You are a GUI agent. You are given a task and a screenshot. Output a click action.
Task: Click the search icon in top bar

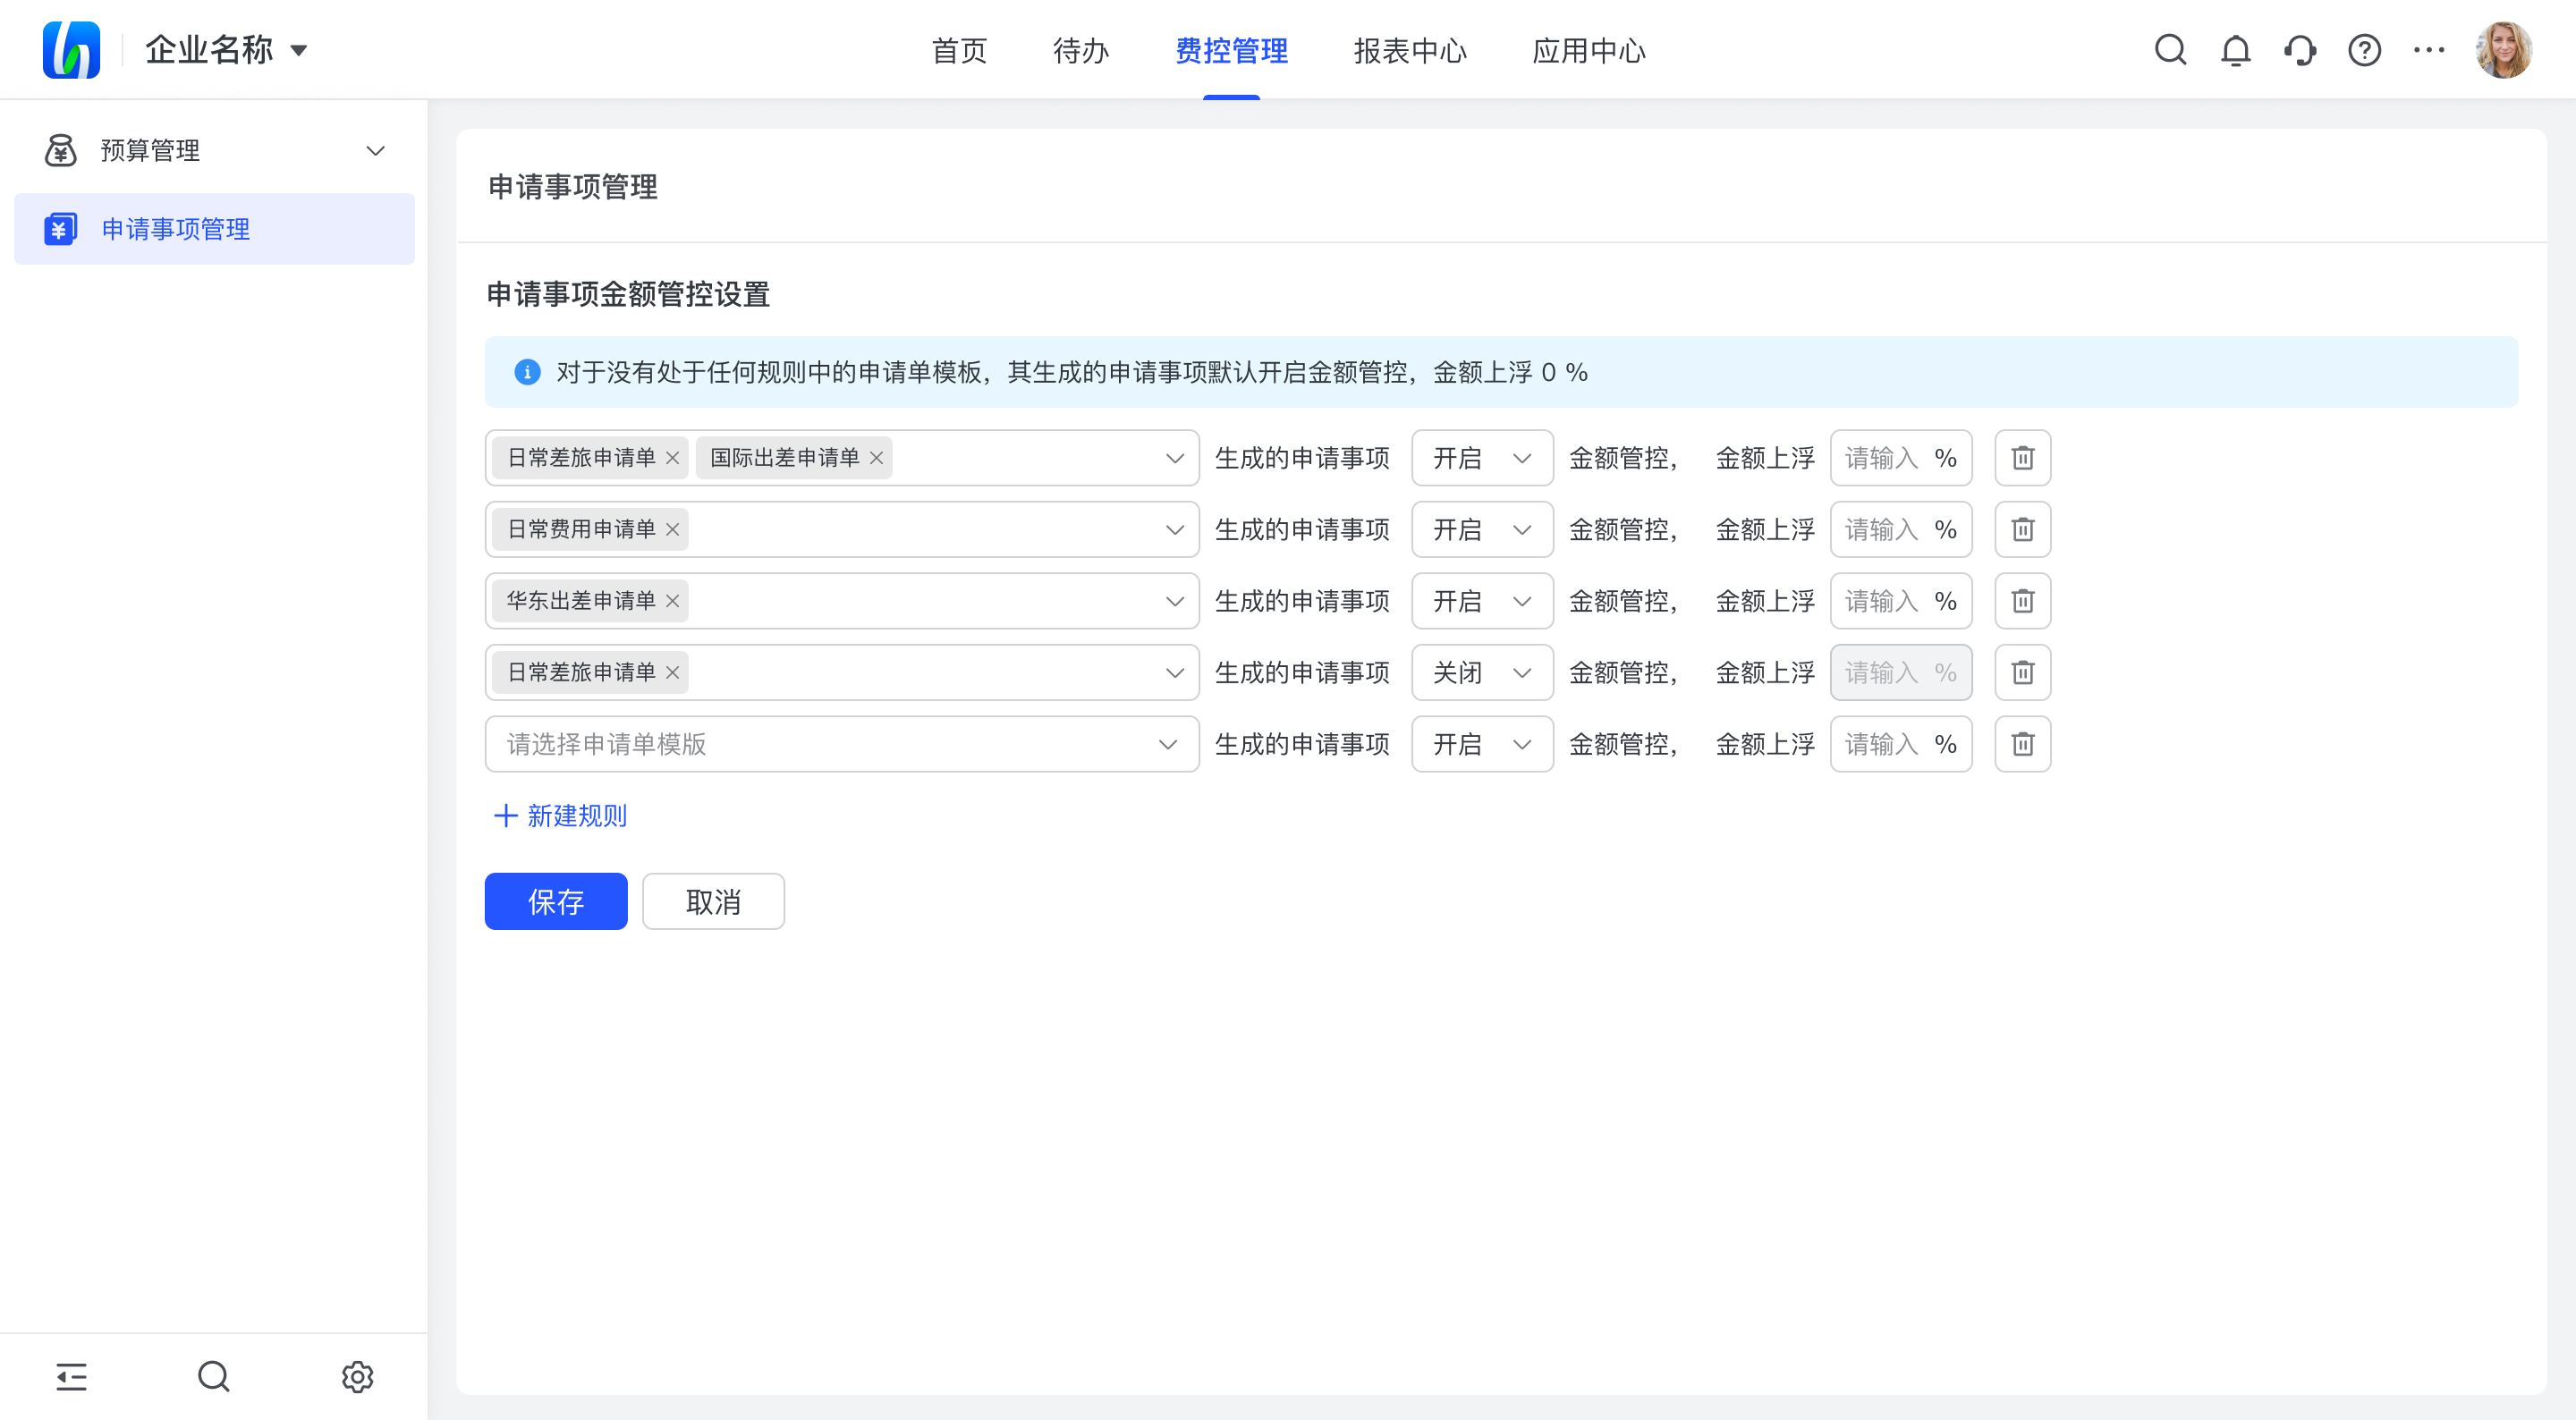click(2170, 50)
